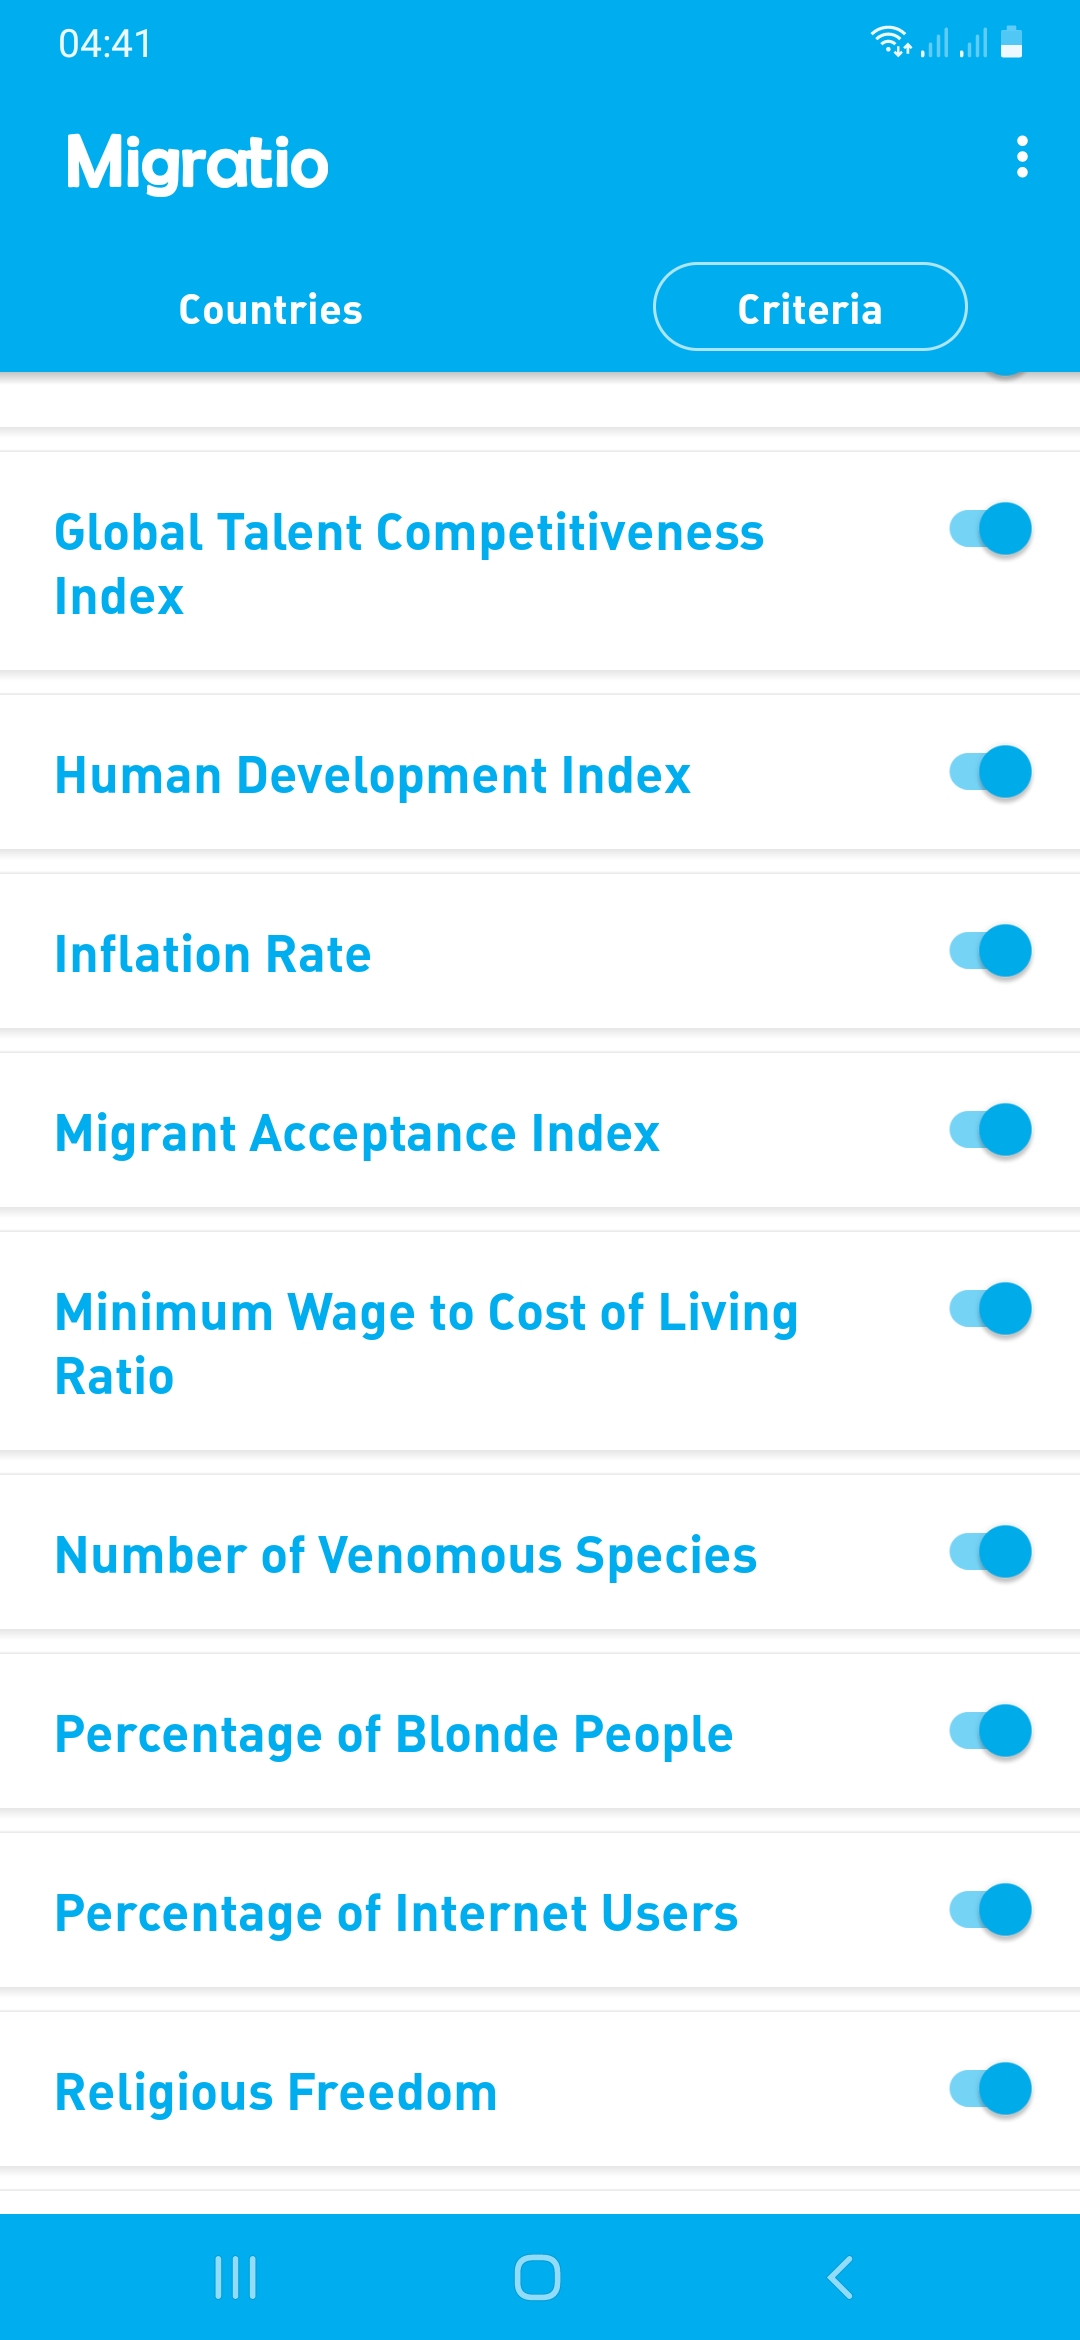Turn off Human Development Index switch
Screen dimensions: 1080x2340
click(990, 772)
